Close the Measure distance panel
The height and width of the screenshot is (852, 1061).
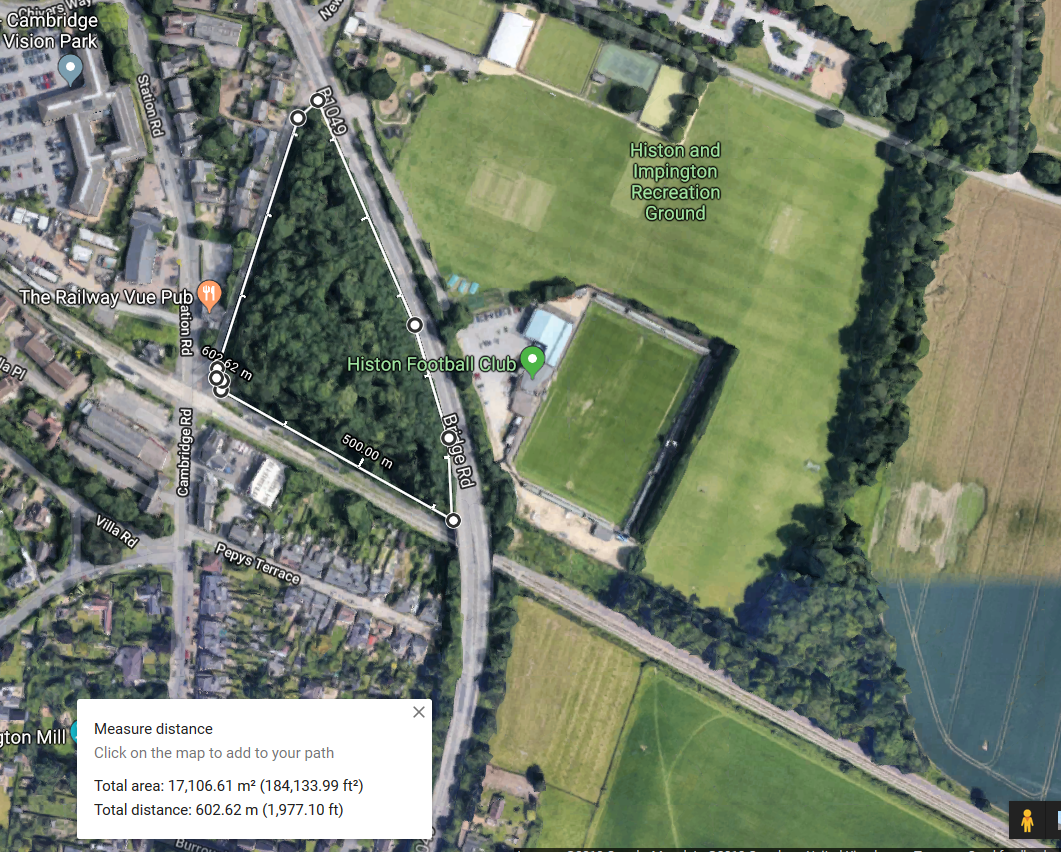[419, 712]
